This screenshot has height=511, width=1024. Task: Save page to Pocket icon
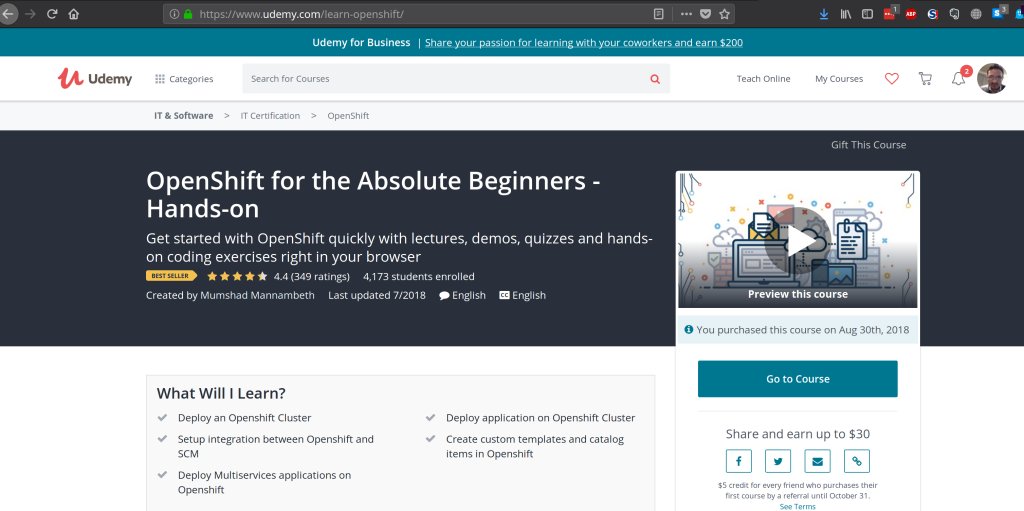point(705,14)
